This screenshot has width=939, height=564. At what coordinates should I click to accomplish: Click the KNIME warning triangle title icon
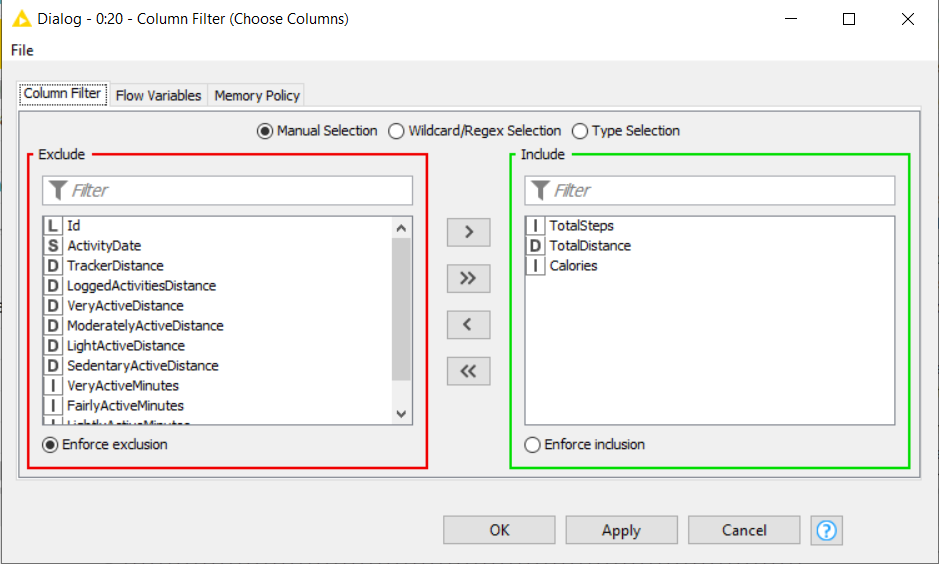21,19
